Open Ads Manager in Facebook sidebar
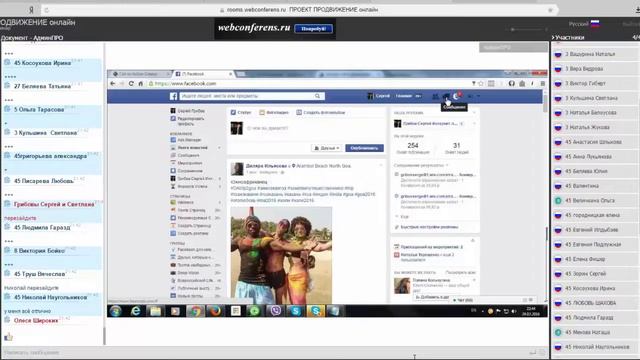Viewport: 640px width, 360px height. 186,140
